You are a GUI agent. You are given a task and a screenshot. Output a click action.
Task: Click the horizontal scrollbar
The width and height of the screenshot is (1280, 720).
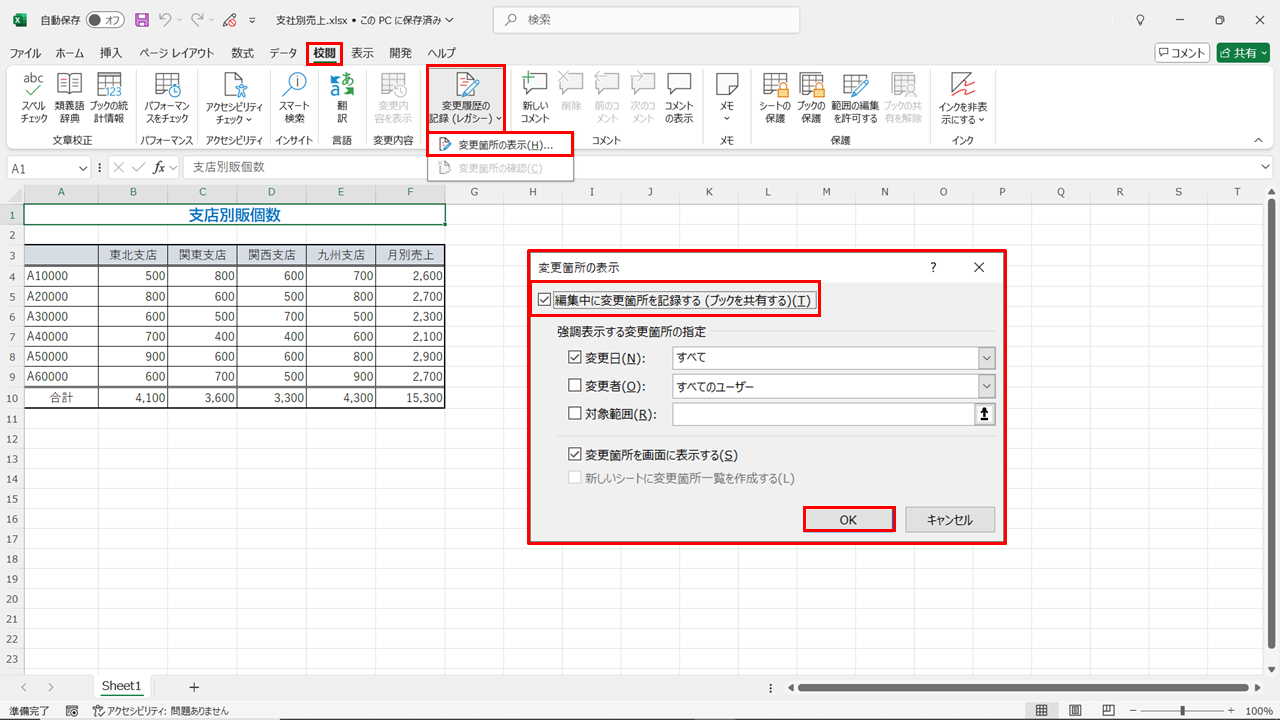(1023, 687)
